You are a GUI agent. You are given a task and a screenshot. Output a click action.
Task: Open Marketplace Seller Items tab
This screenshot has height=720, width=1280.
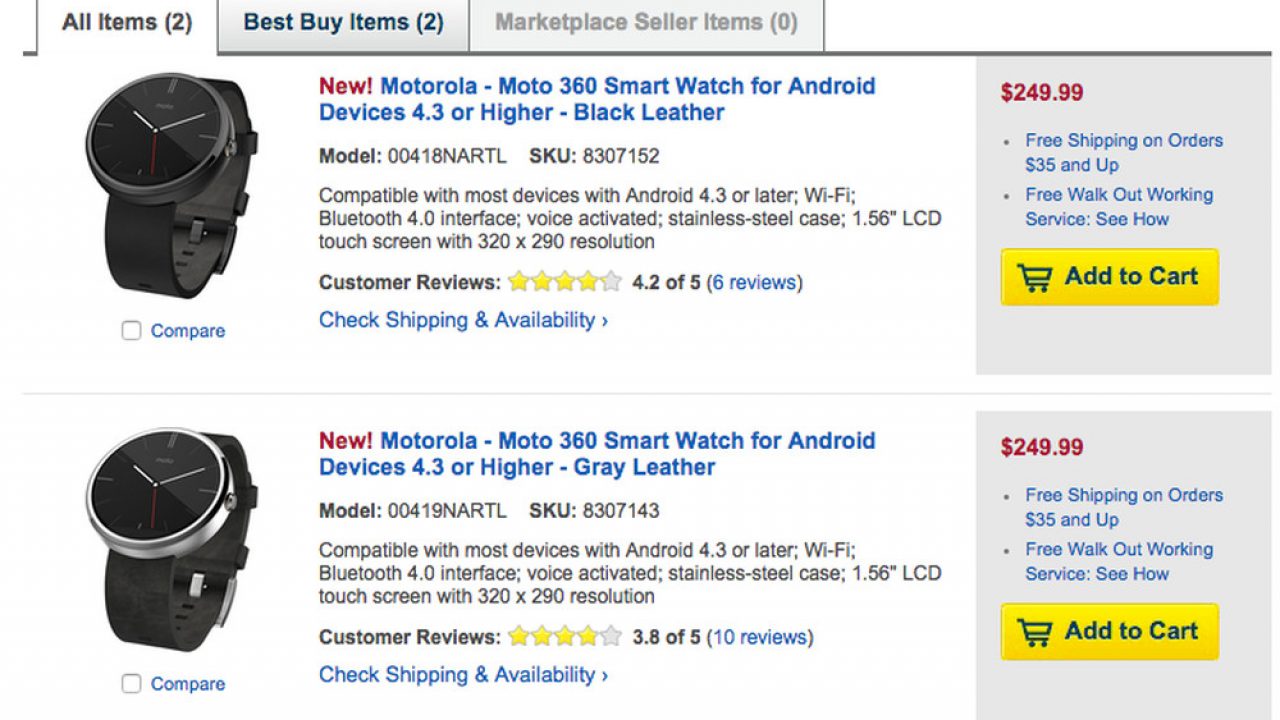[646, 22]
